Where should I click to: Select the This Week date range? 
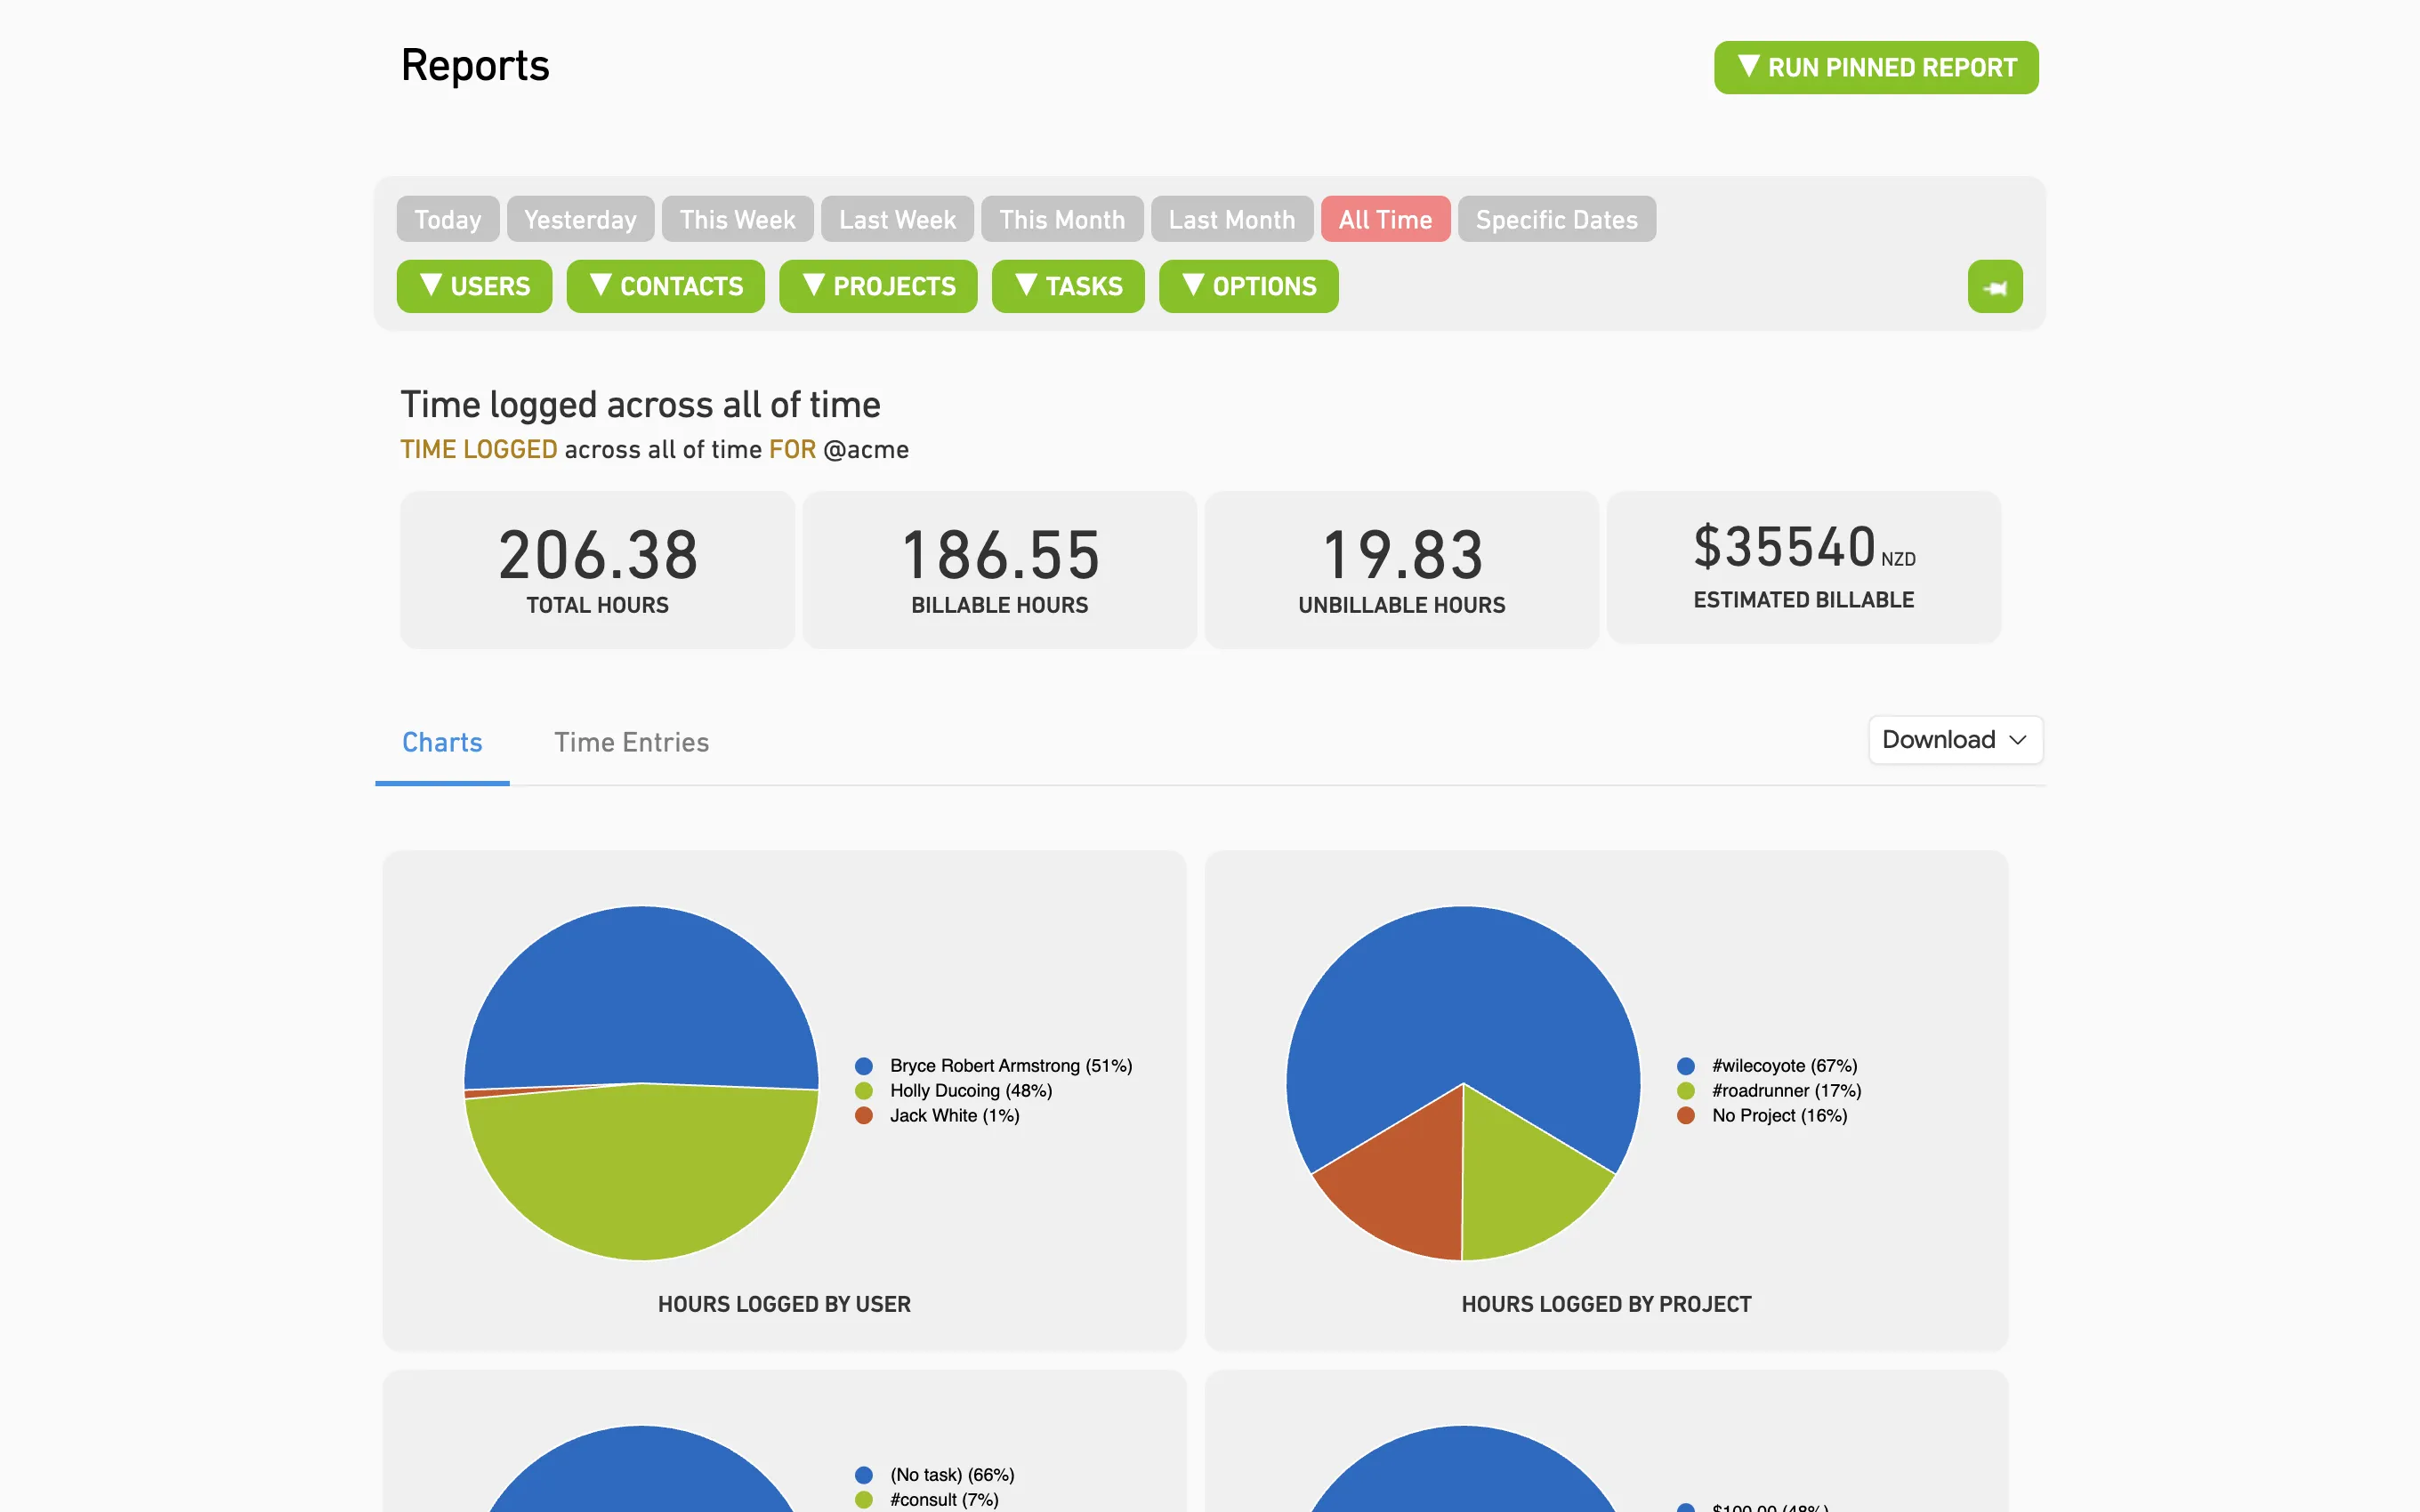[x=737, y=219]
